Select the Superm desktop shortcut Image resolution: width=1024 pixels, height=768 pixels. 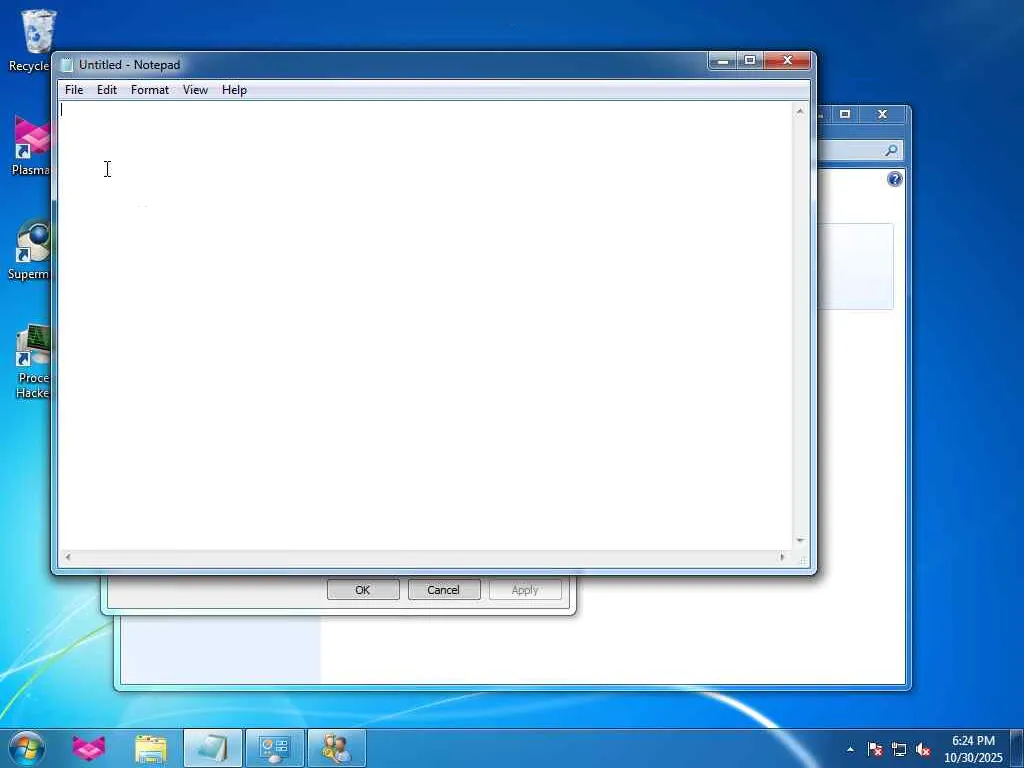29,250
